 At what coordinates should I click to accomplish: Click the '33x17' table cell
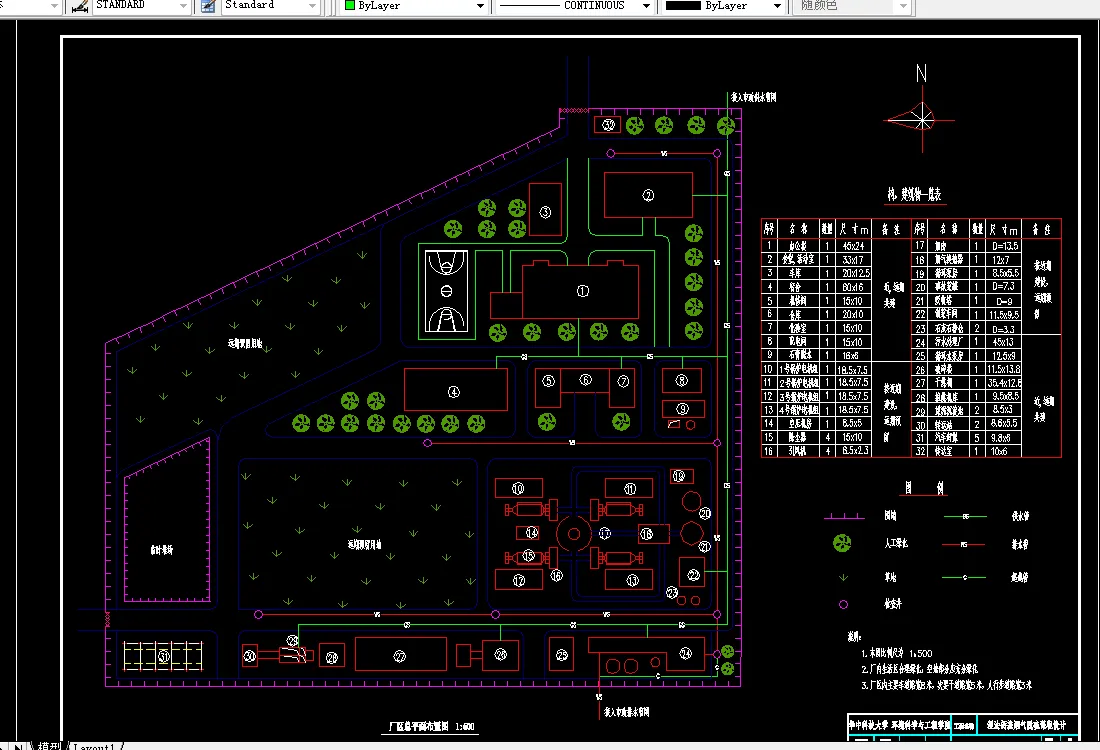tap(852, 260)
